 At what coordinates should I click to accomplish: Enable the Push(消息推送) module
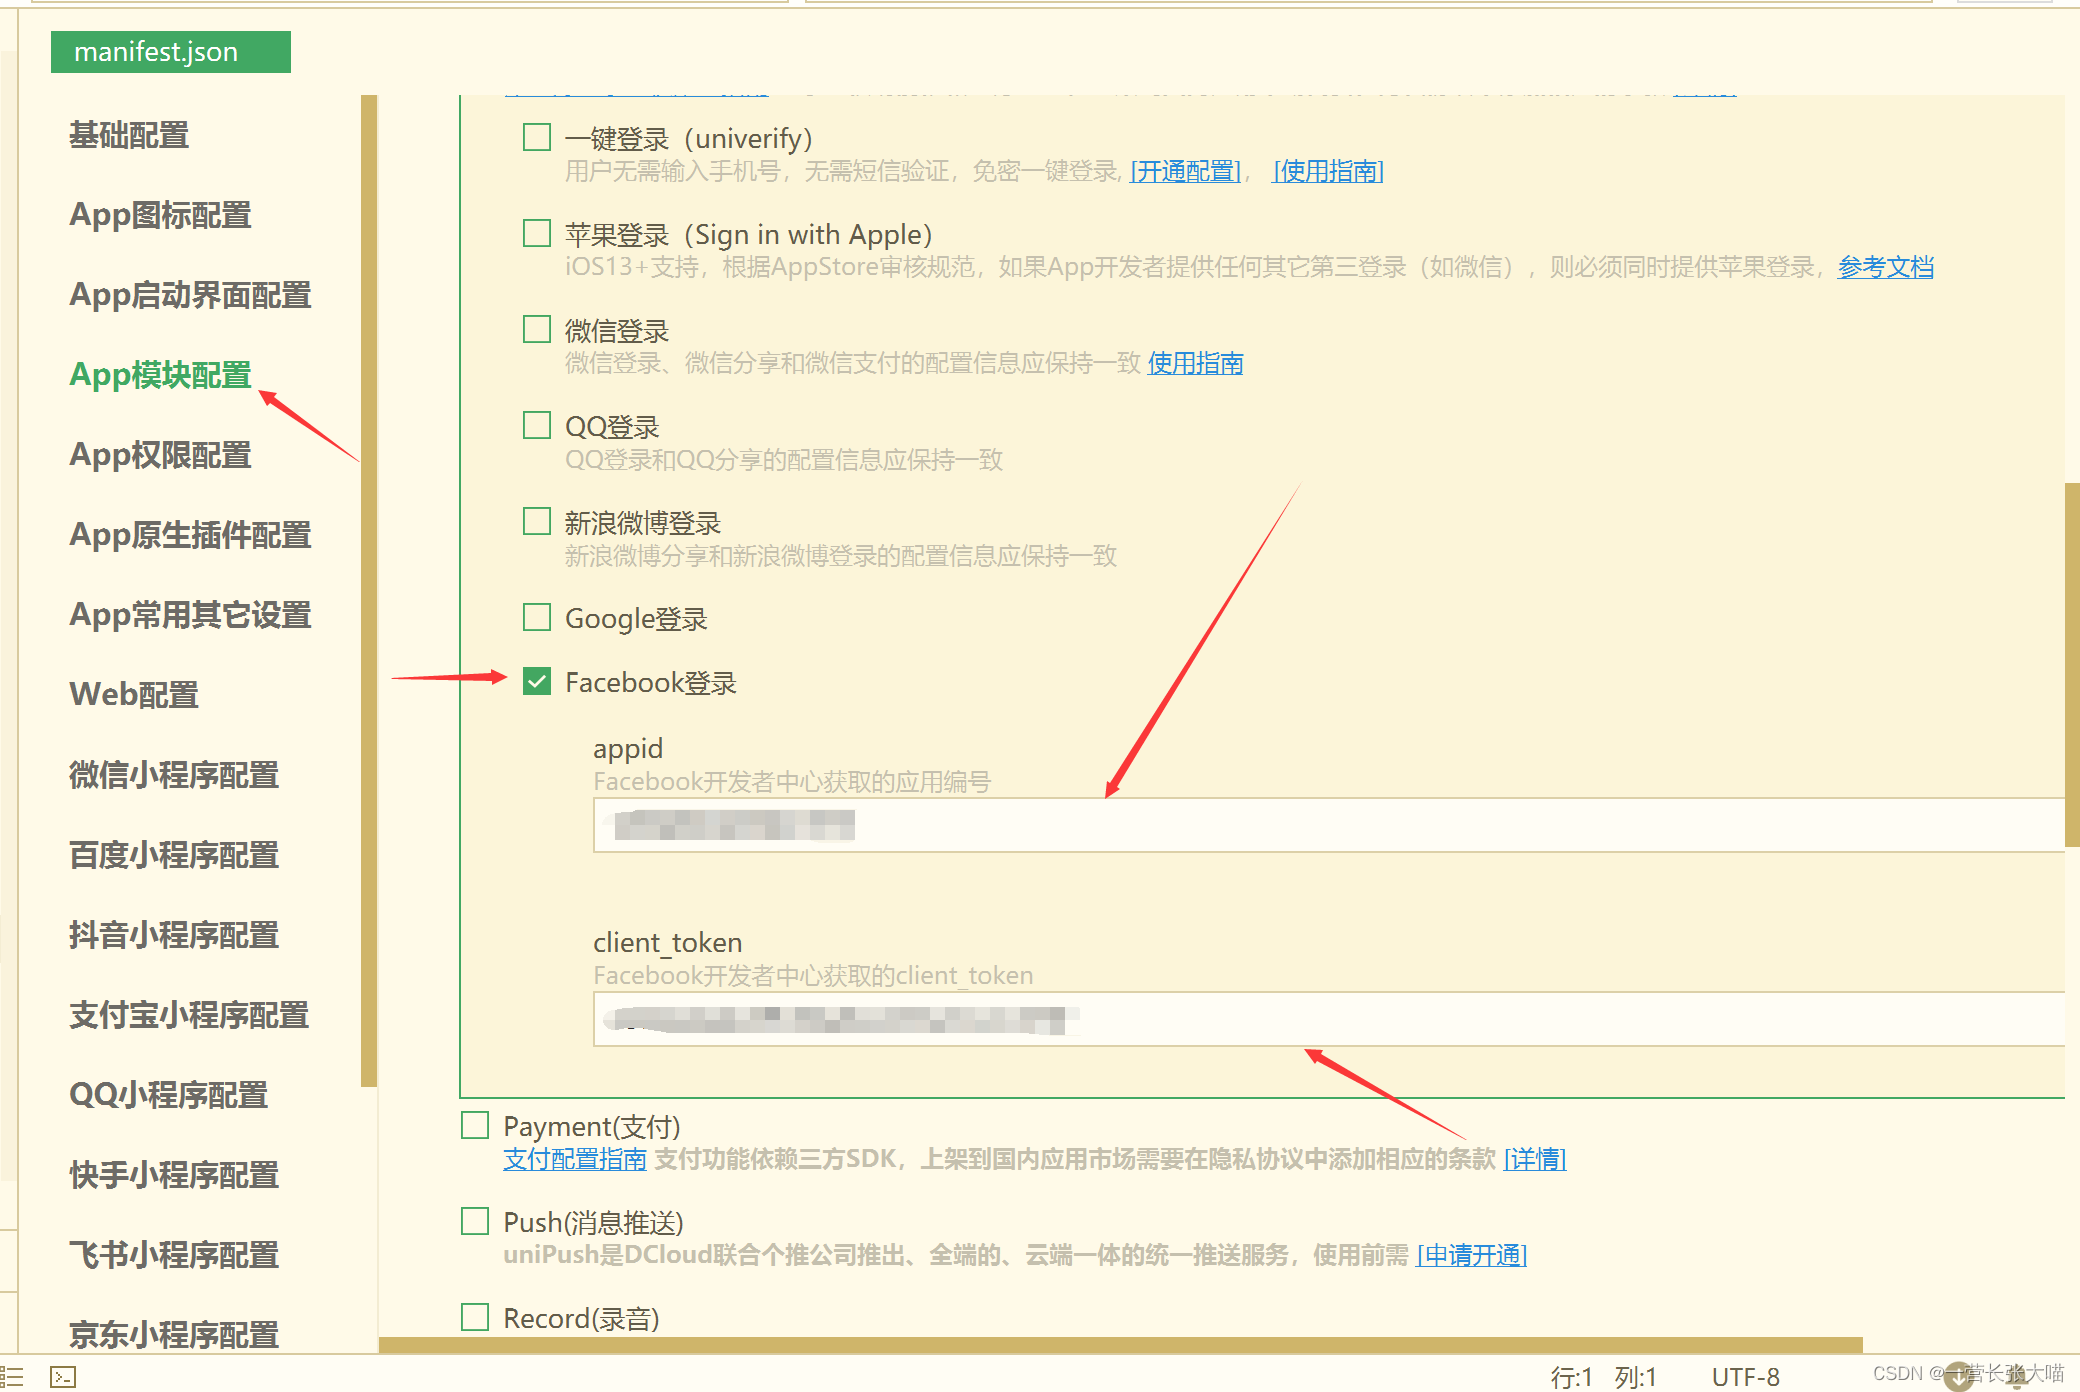coord(474,1221)
